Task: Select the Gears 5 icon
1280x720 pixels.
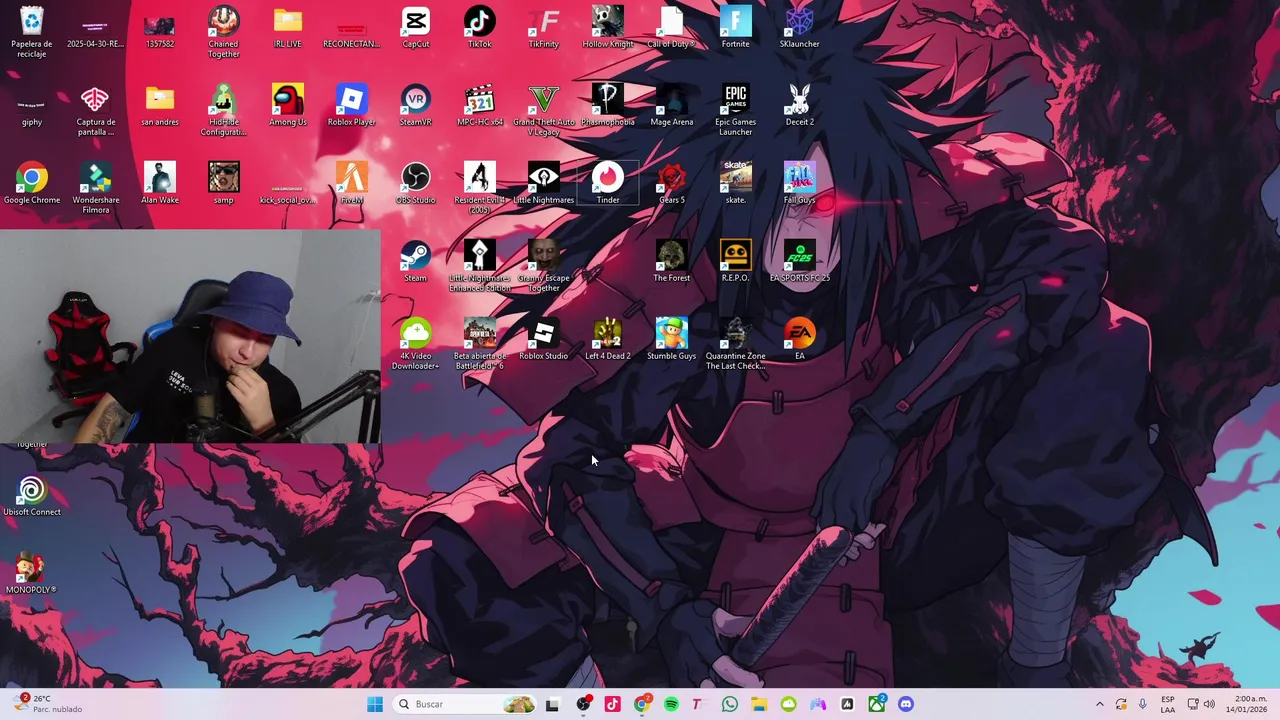Action: pyautogui.click(x=671, y=184)
